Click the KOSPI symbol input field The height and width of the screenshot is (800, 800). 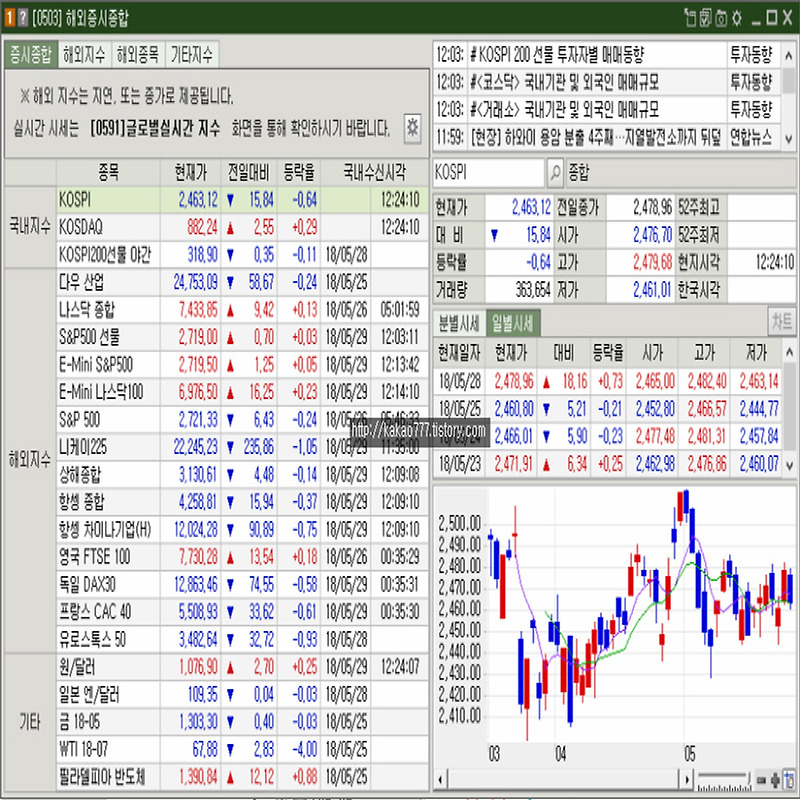coord(489,172)
